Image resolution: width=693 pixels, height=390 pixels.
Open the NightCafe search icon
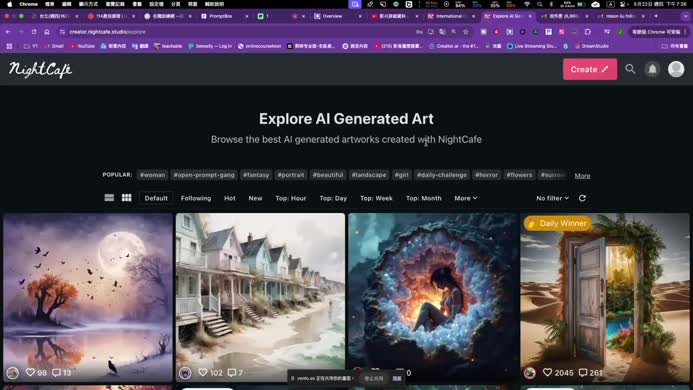630,69
